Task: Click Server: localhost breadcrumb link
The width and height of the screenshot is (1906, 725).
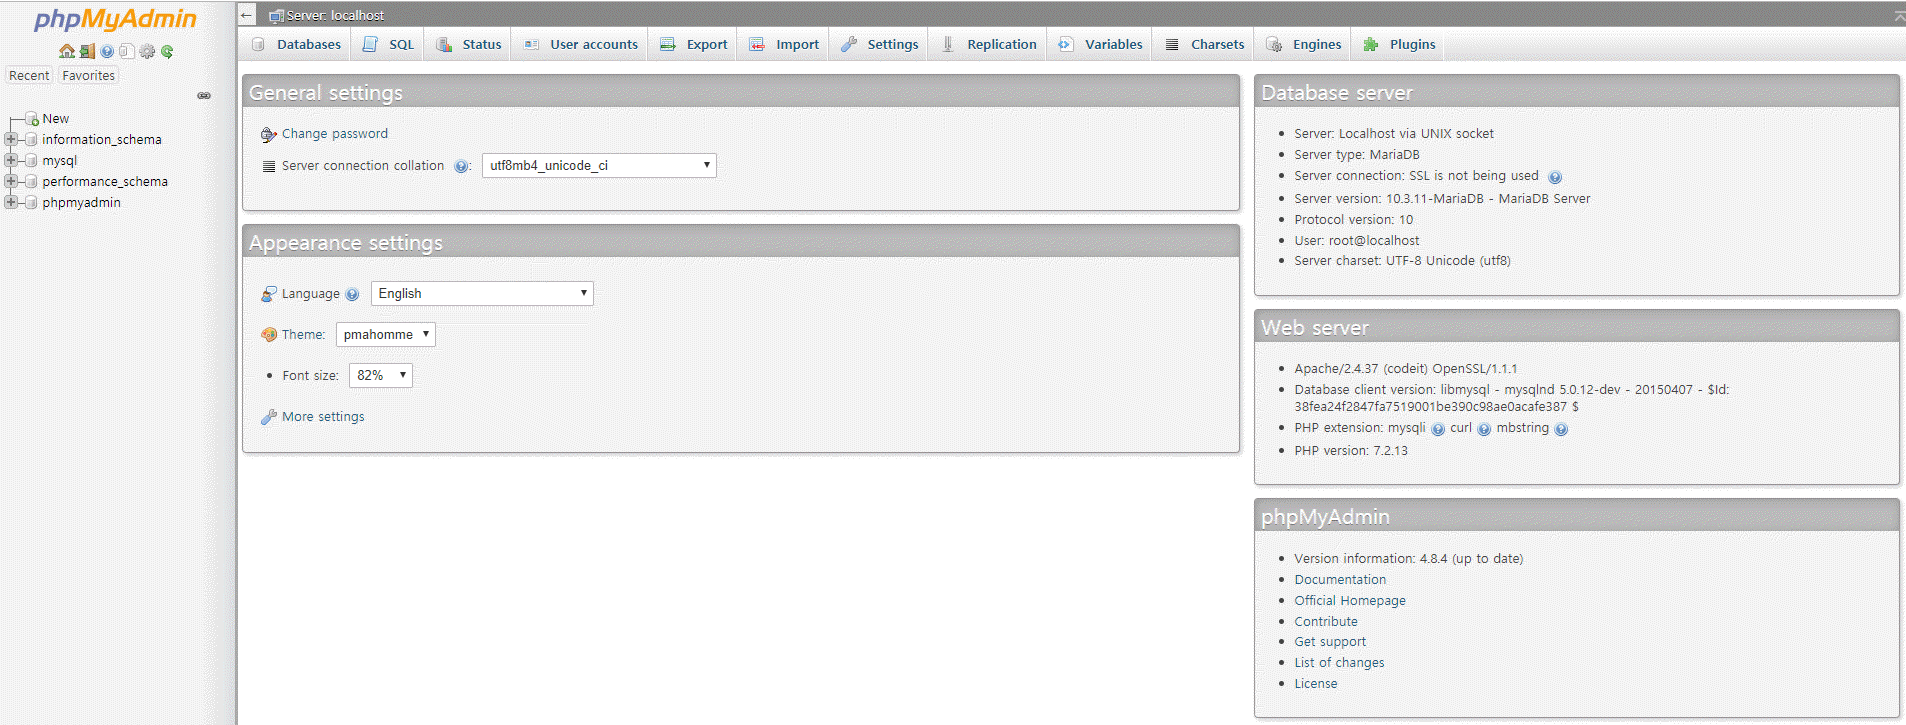Action: [x=335, y=16]
